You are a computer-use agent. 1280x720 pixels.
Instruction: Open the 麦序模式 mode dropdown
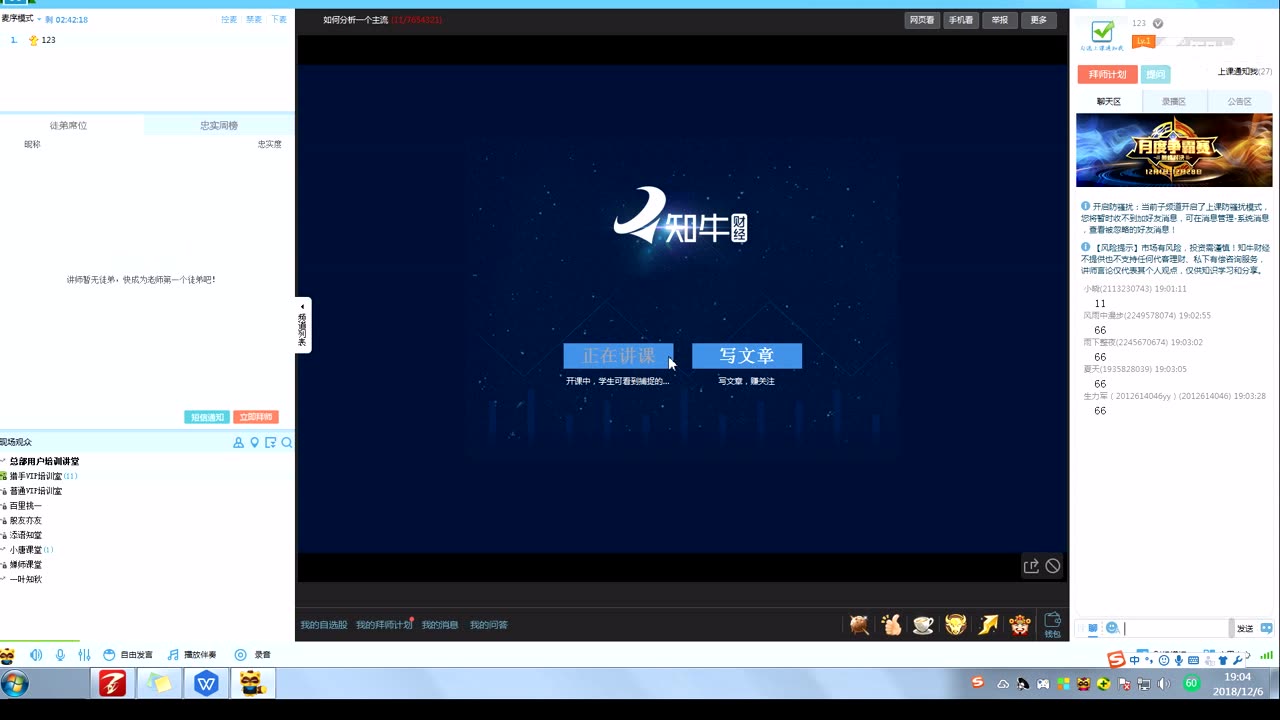click(x=21, y=19)
